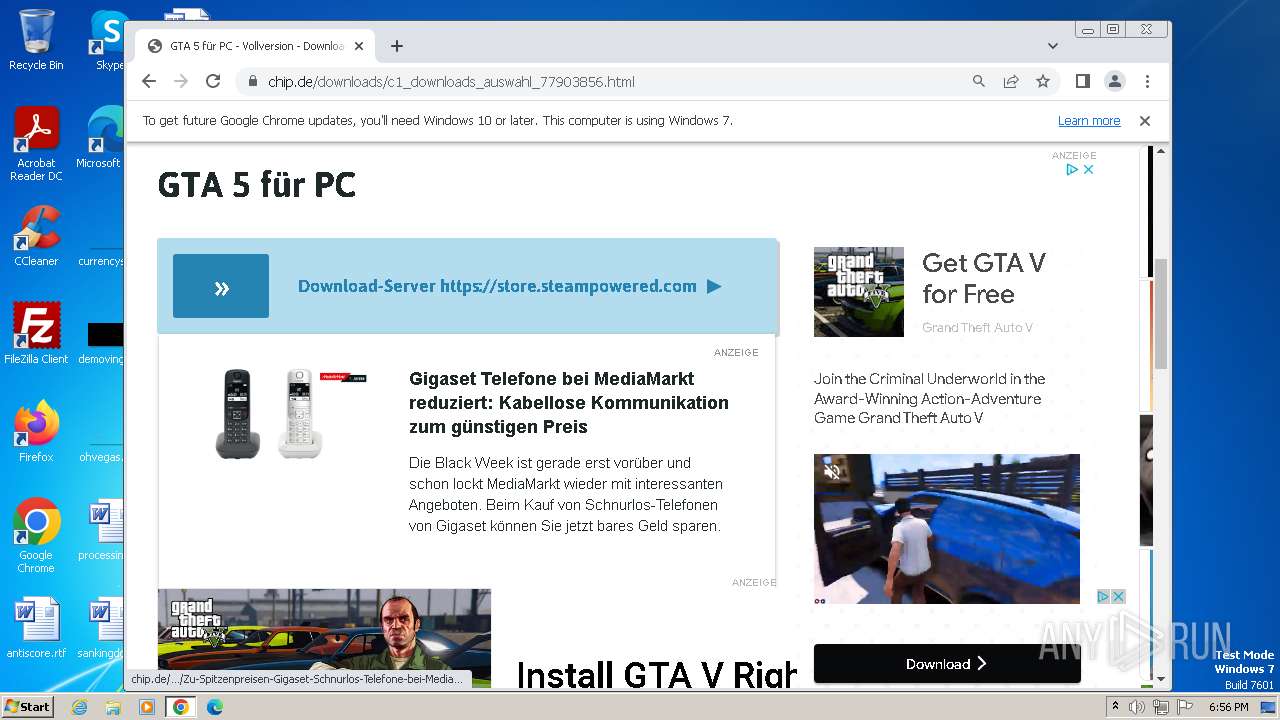The width and height of the screenshot is (1280, 720).
Task: Click GTA 5 für PC page heading
Action: [x=257, y=185]
